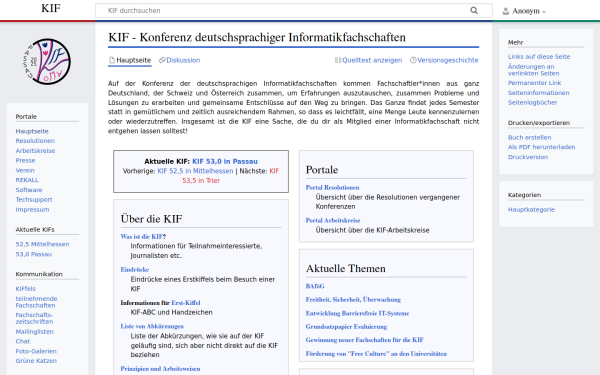600x375 pixels.
Task: Open the Quelltext anzeigen tab
Action: [x=368, y=60]
